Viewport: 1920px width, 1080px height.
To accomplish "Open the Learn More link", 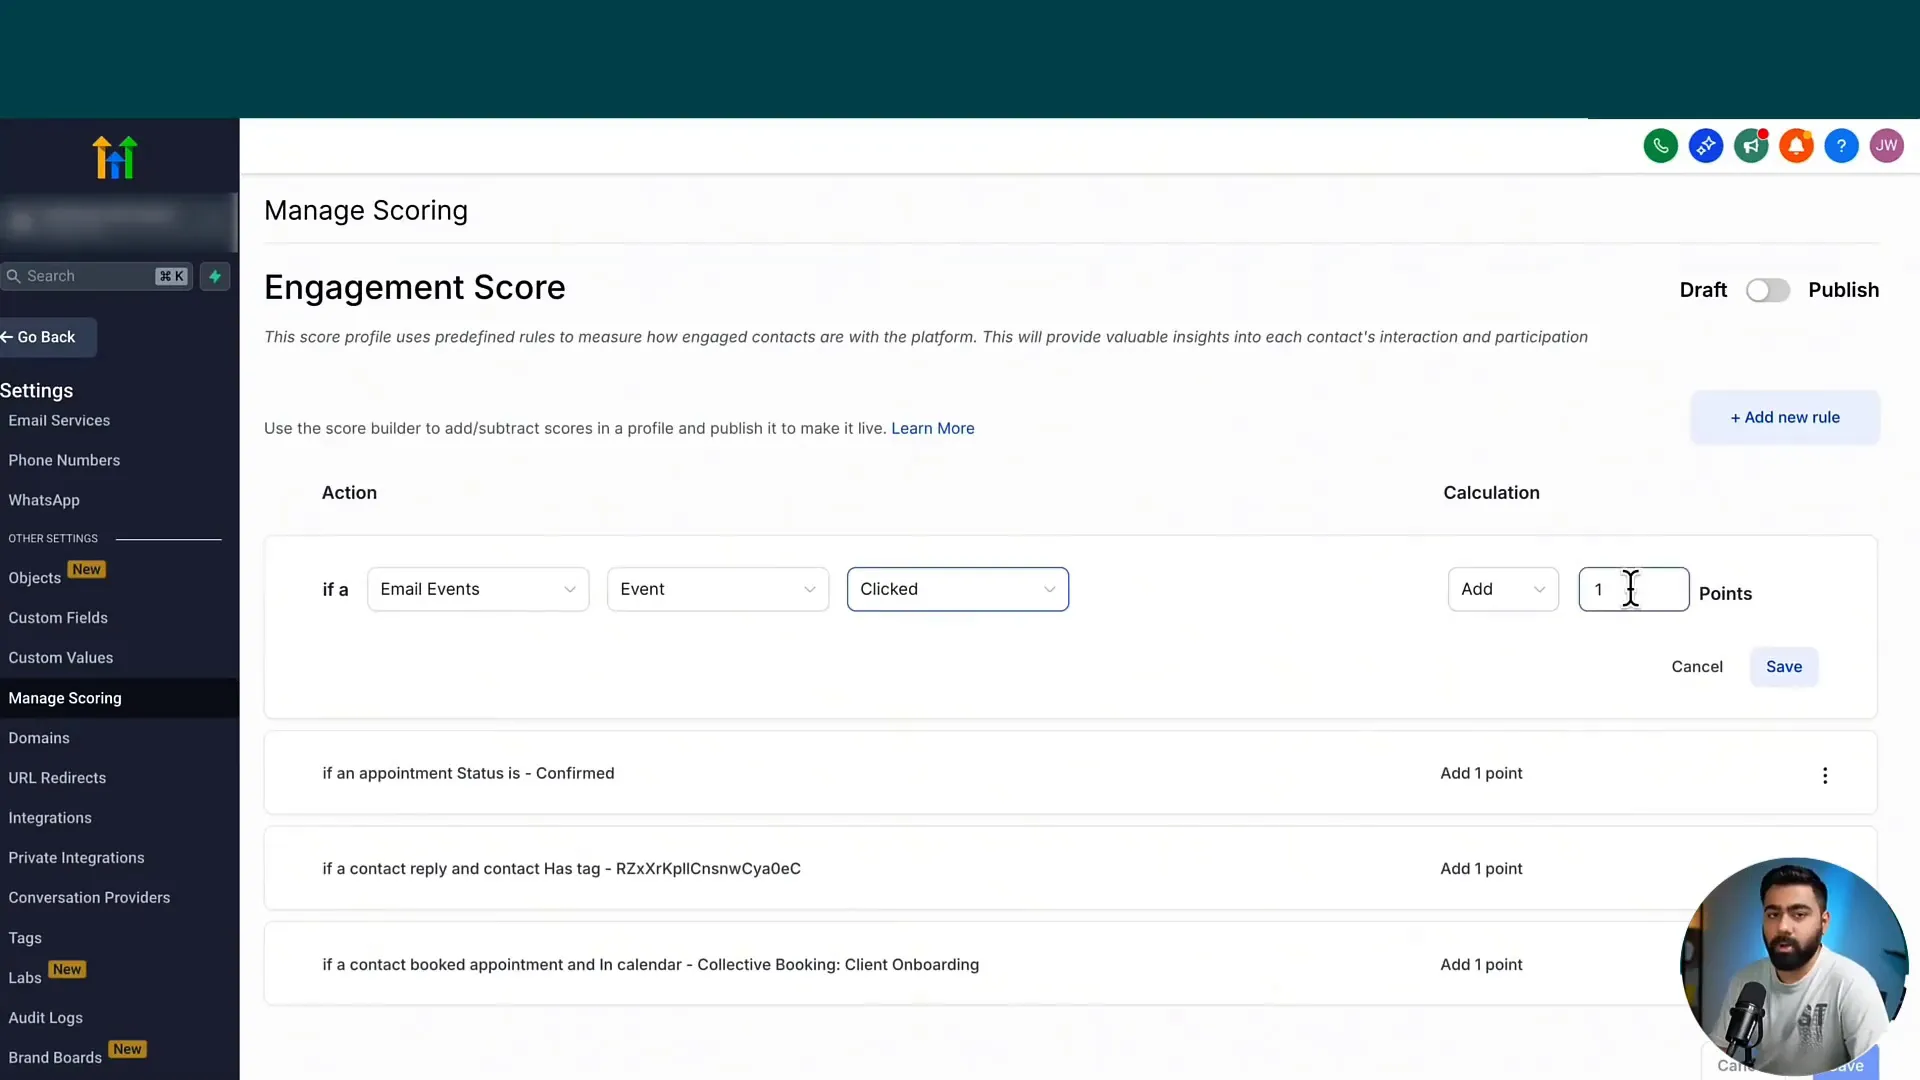I will click(932, 428).
